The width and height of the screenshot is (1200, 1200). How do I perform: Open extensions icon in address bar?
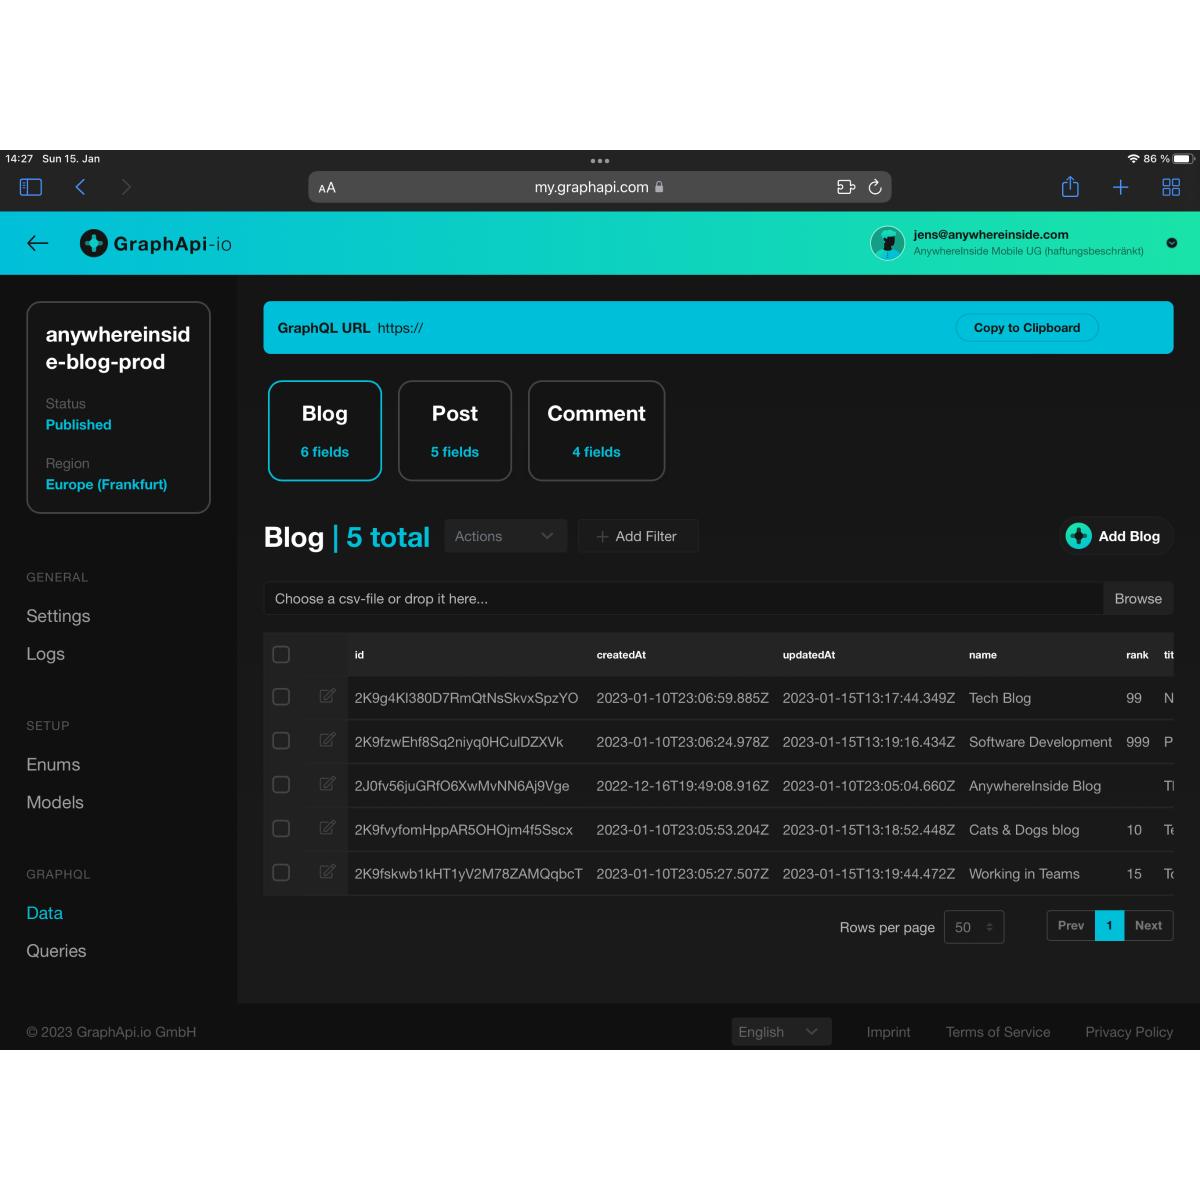[x=846, y=187]
